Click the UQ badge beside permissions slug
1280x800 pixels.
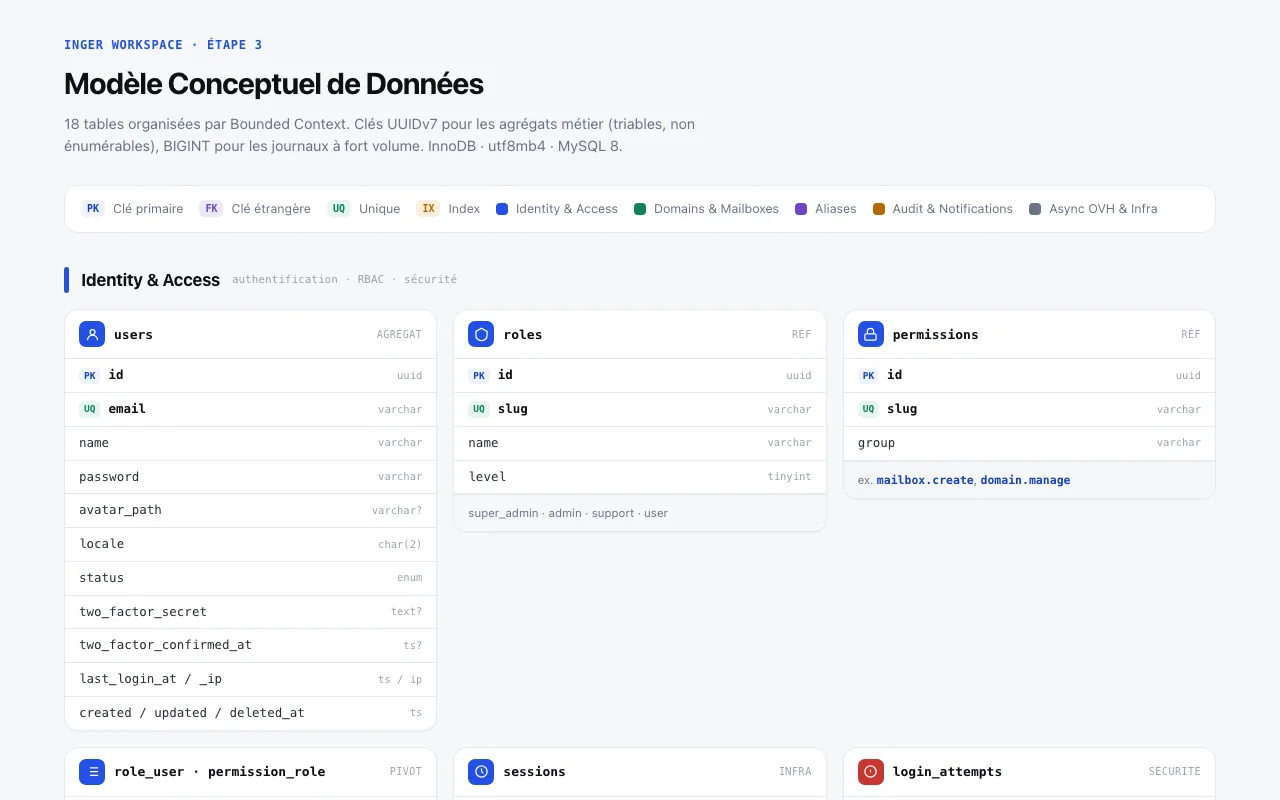(x=869, y=409)
